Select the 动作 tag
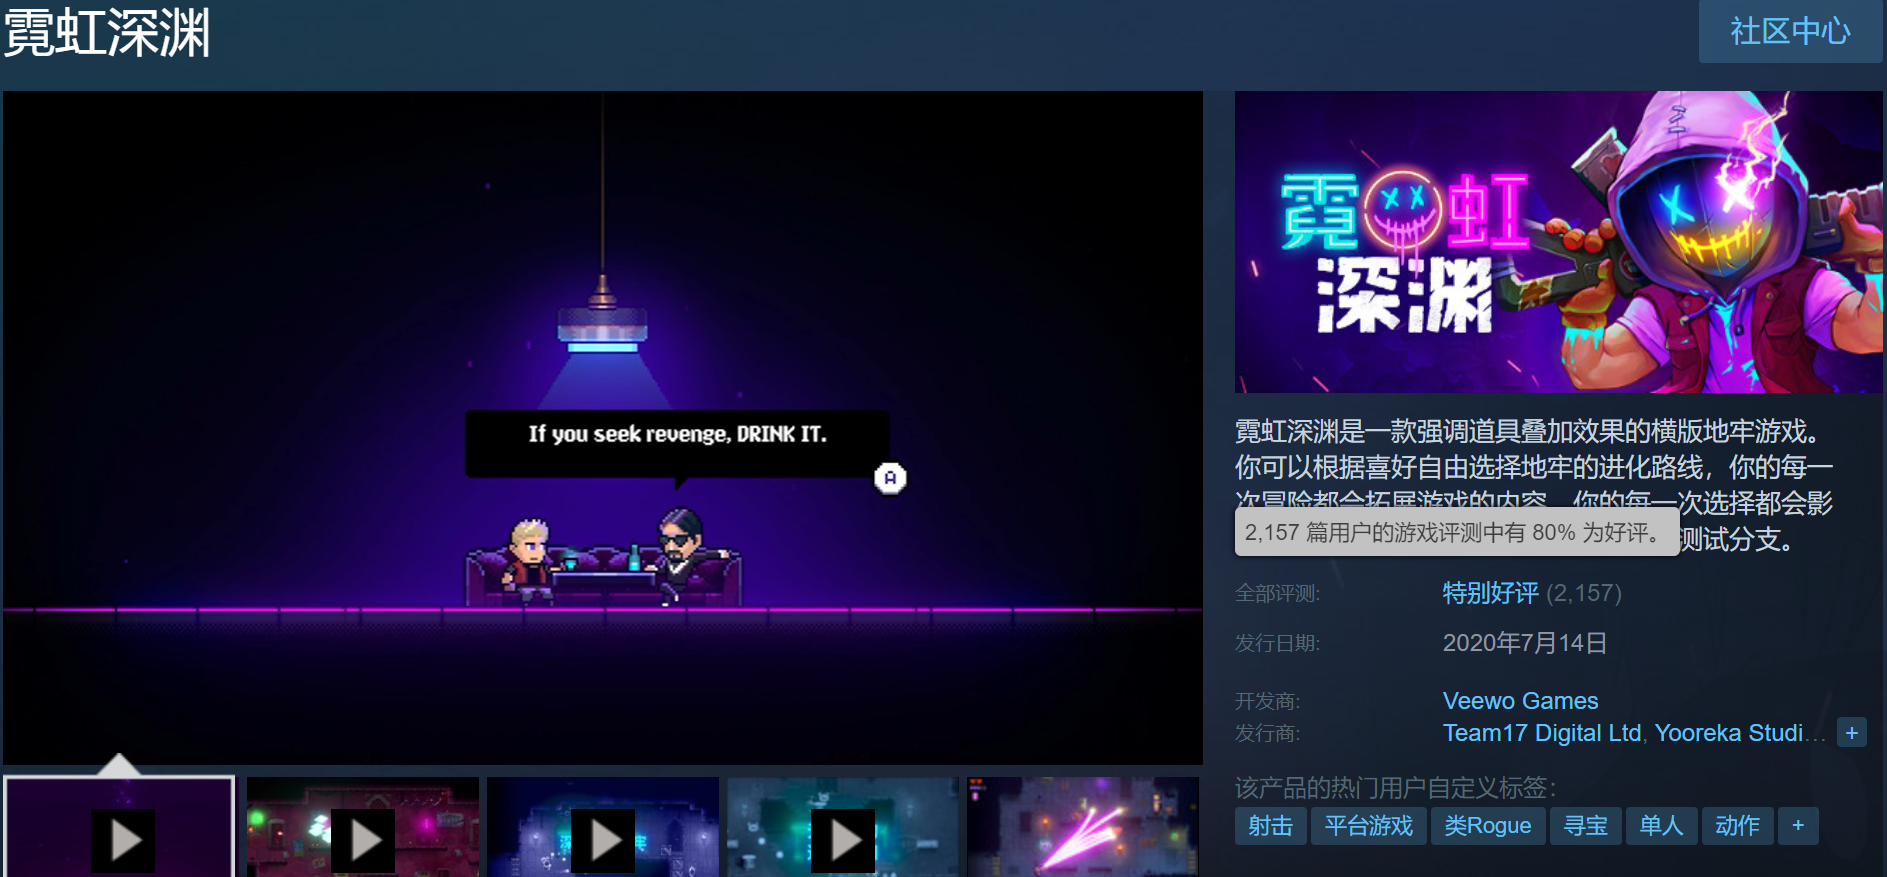 (x=1738, y=826)
